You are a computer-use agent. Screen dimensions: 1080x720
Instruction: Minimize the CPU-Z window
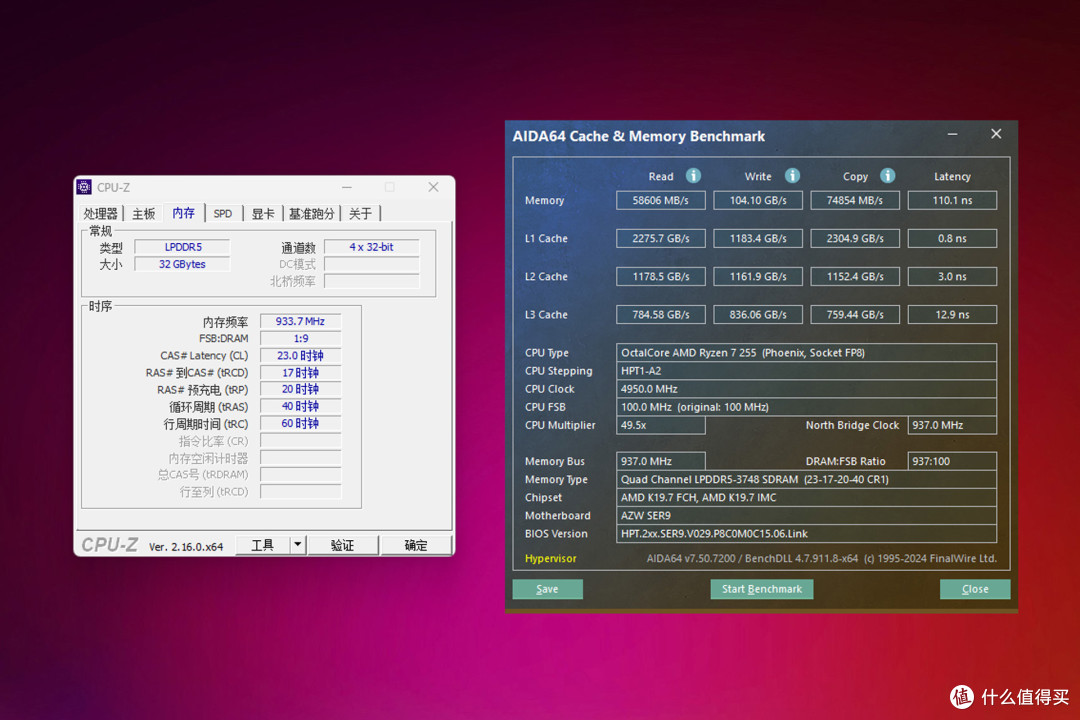(346, 187)
